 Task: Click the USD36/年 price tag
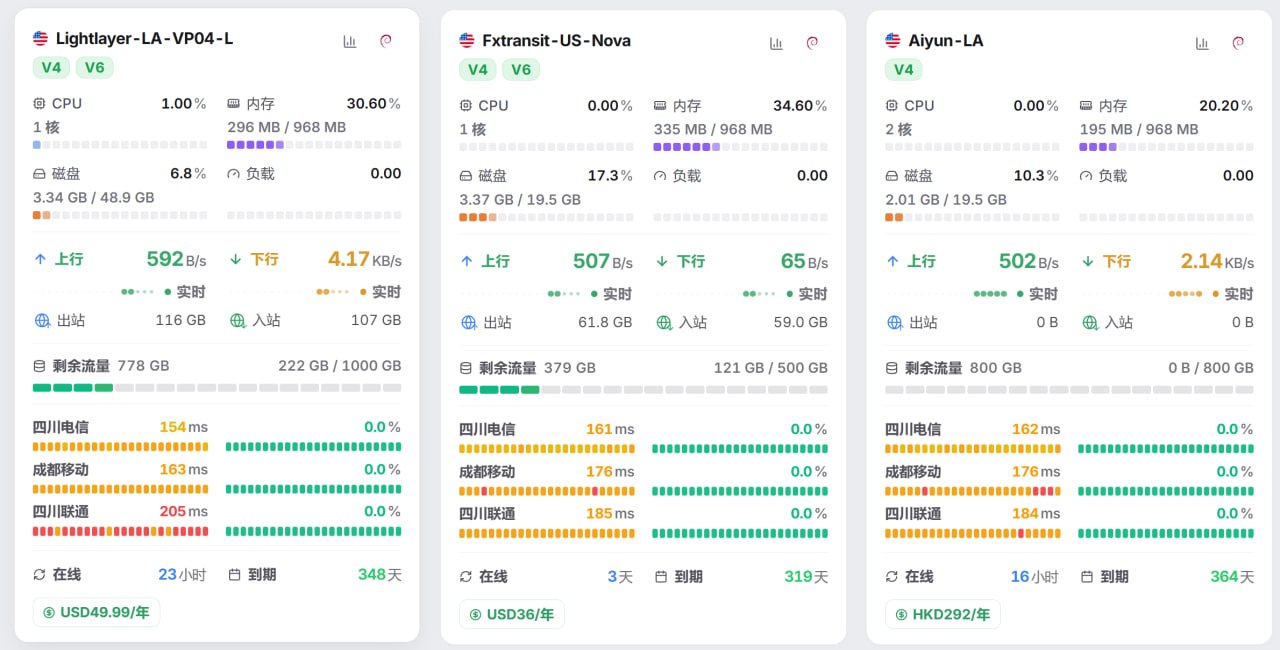512,614
